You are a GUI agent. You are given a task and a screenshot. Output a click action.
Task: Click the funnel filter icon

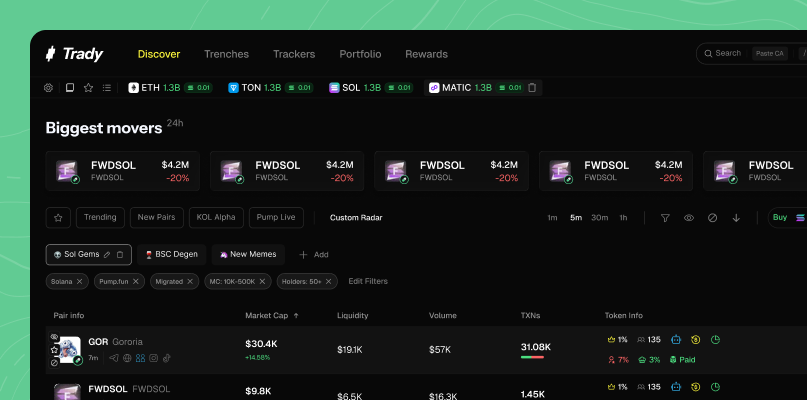665,218
